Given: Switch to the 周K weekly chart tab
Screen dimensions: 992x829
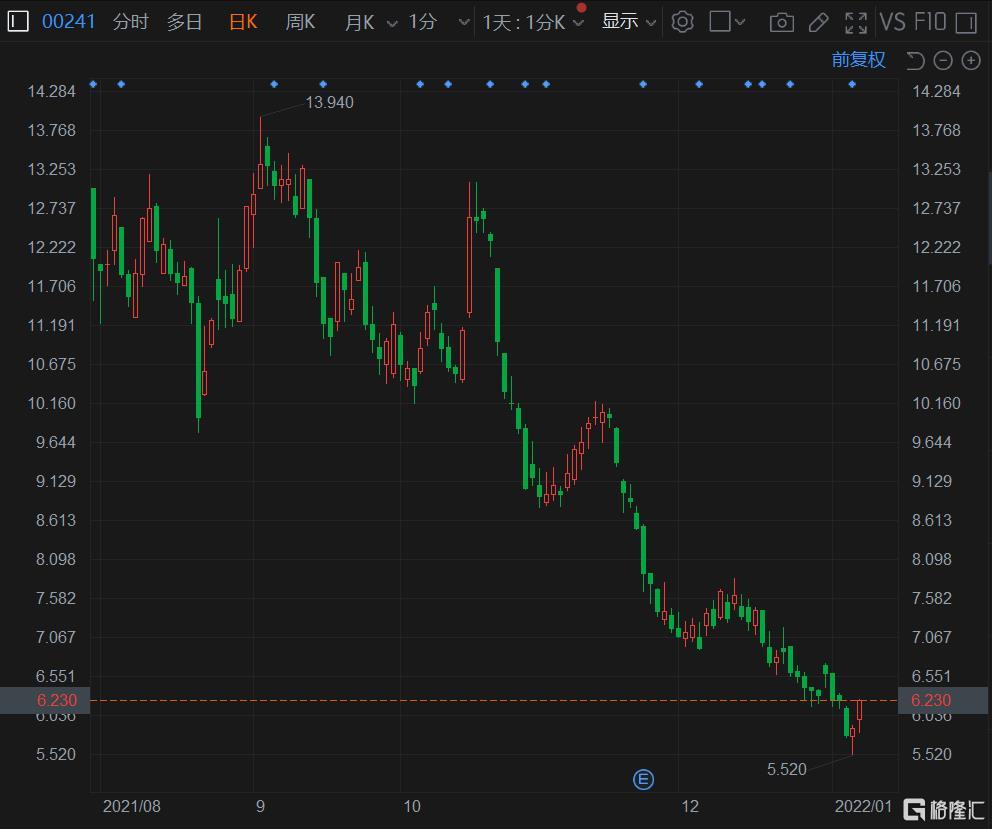Looking at the screenshot, I should [x=300, y=21].
